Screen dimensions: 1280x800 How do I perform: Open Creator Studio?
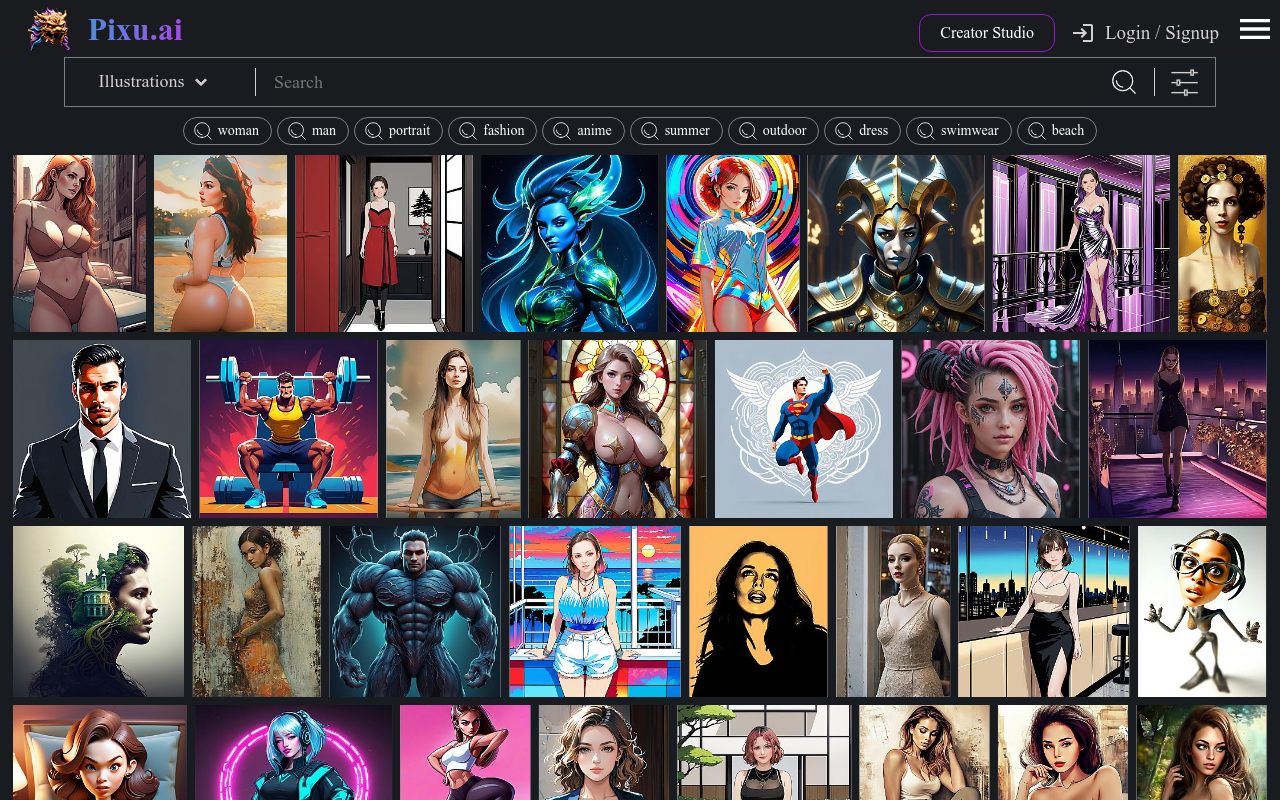[987, 33]
